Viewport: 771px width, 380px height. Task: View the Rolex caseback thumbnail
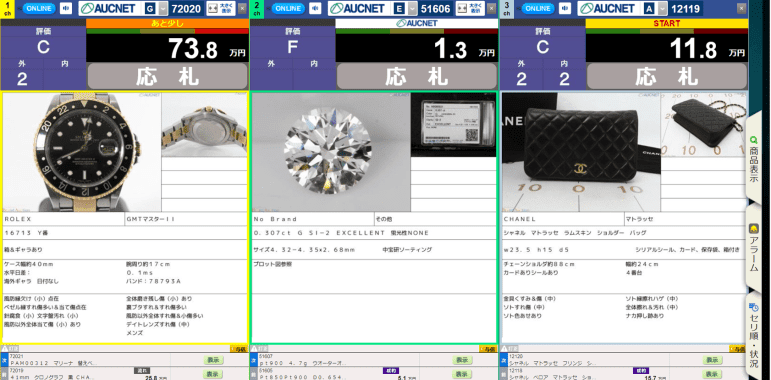click(204, 125)
